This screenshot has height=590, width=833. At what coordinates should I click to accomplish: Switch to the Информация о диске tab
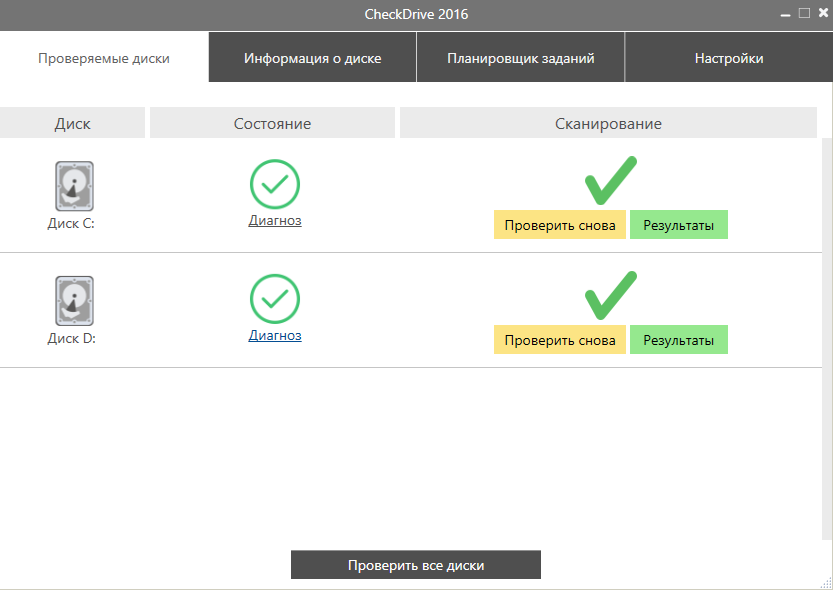(x=312, y=57)
